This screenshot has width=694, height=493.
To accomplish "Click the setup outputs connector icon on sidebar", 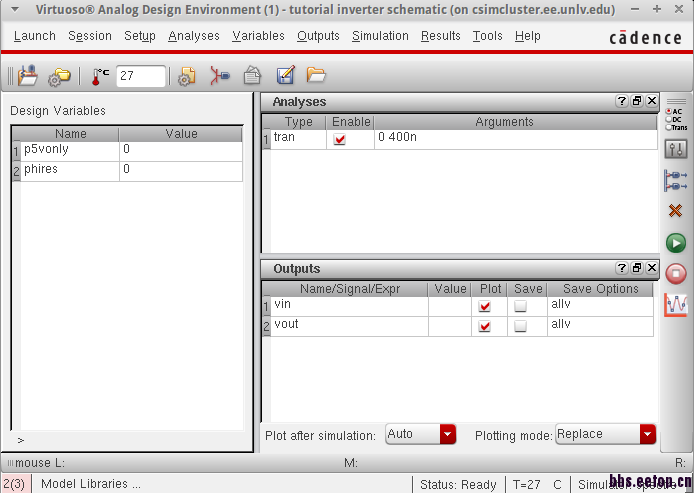I will coord(676,181).
